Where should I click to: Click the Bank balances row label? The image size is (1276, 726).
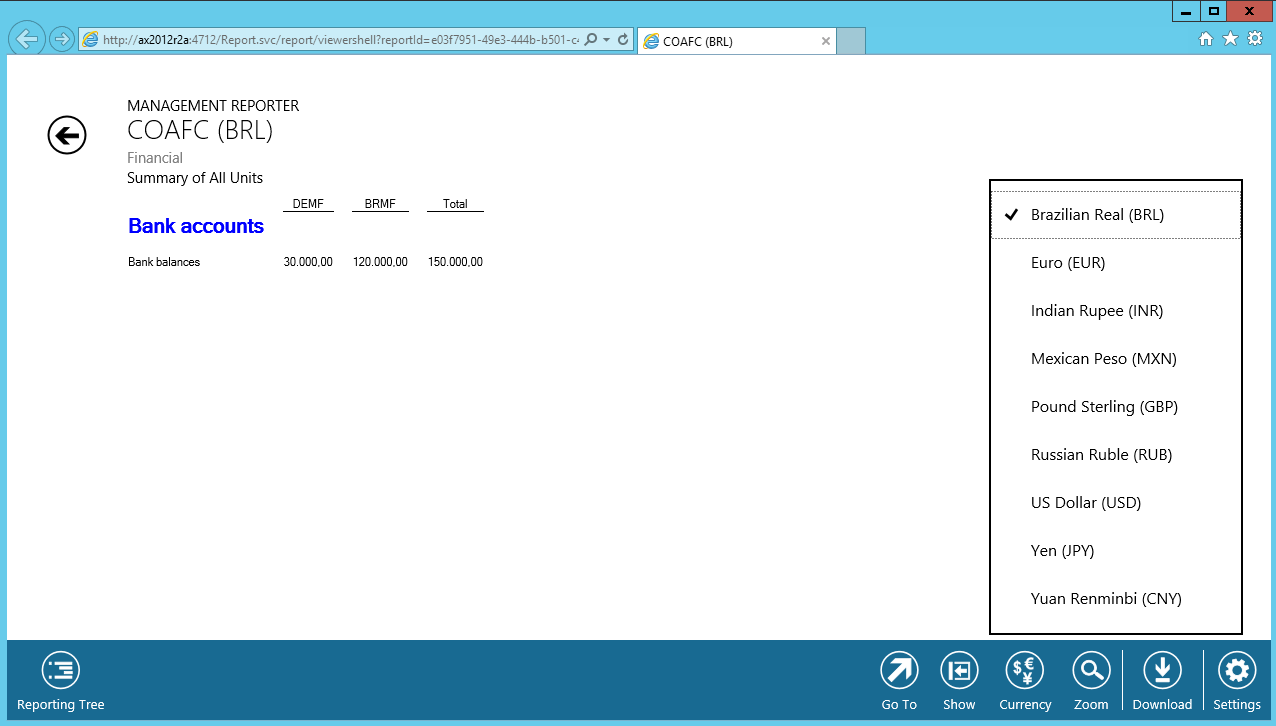point(164,262)
